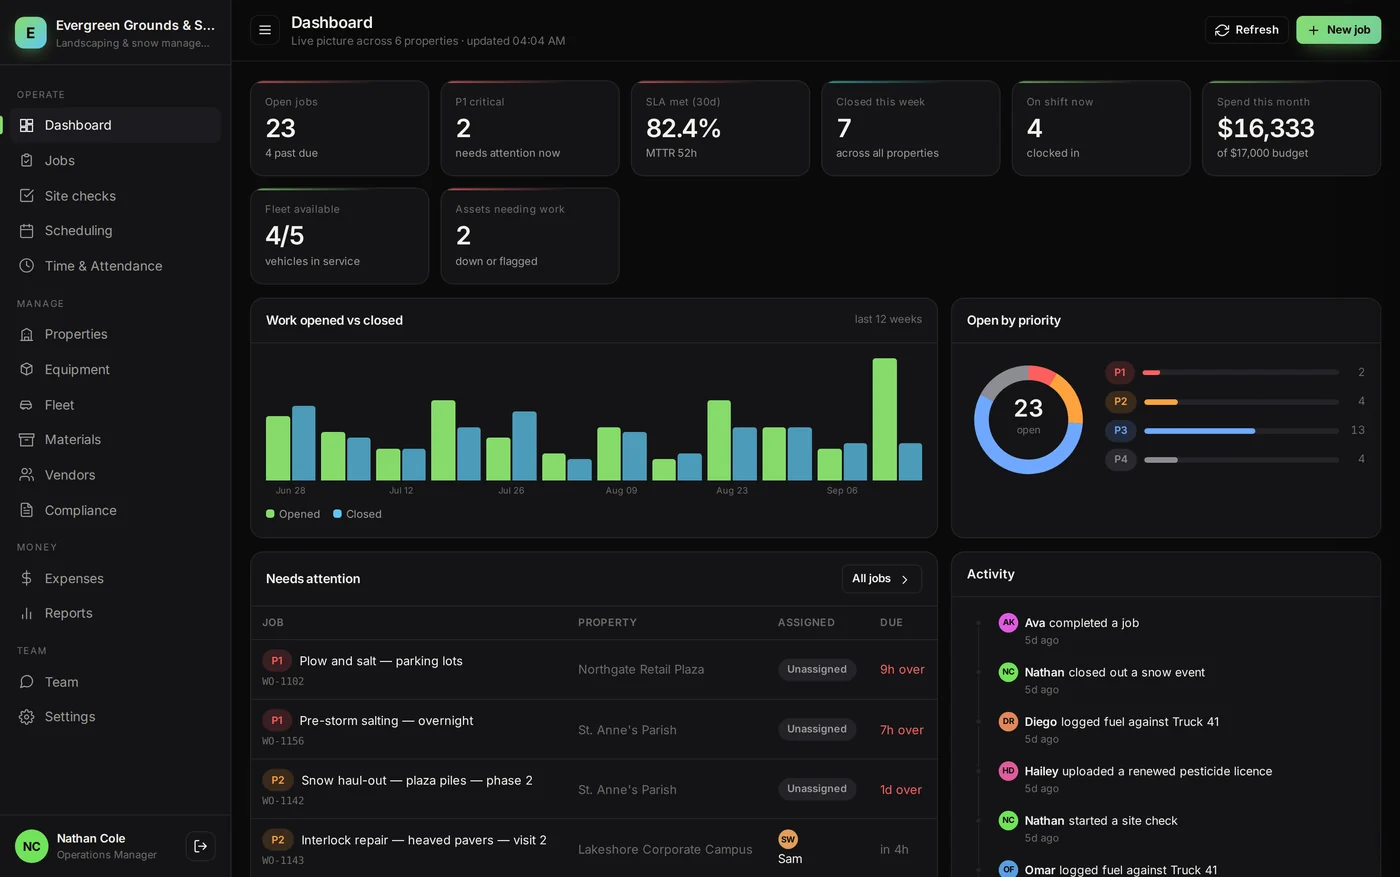Click the Unassigned badge for WO-1142
The image size is (1400, 877).
tap(817, 789)
